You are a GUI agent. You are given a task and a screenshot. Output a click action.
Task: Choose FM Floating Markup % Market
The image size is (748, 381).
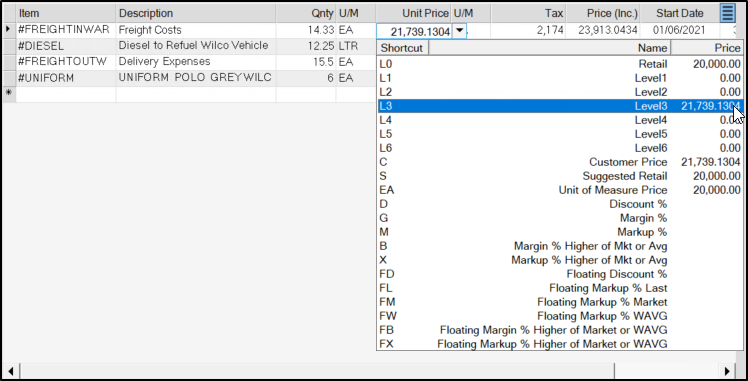click(560, 302)
